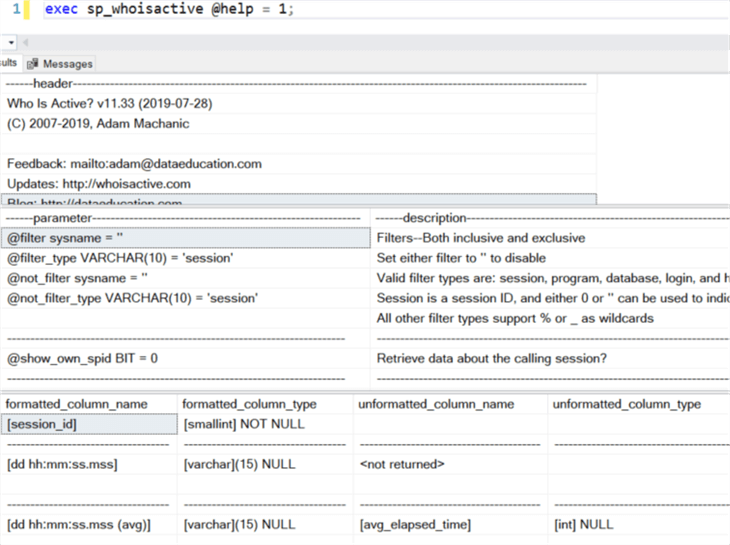Screen dimensions: 730x545
Task: Select the "@filter sysname = ''" cell
Action: 186,238
